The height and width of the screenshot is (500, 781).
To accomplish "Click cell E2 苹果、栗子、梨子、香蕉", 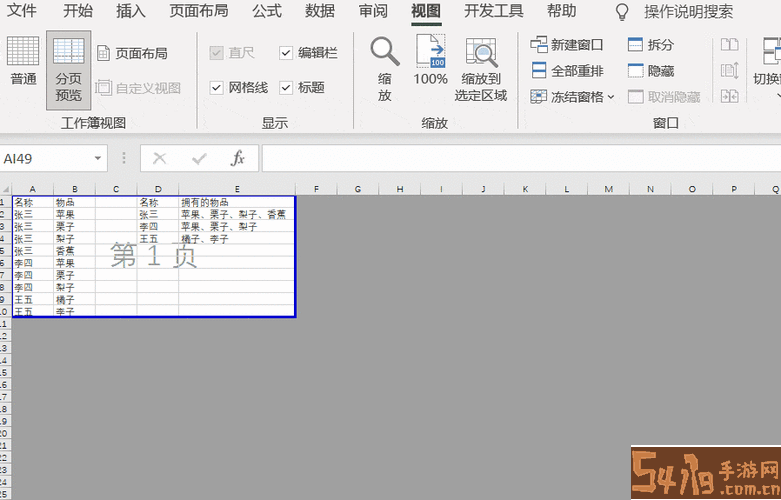I will coord(237,215).
